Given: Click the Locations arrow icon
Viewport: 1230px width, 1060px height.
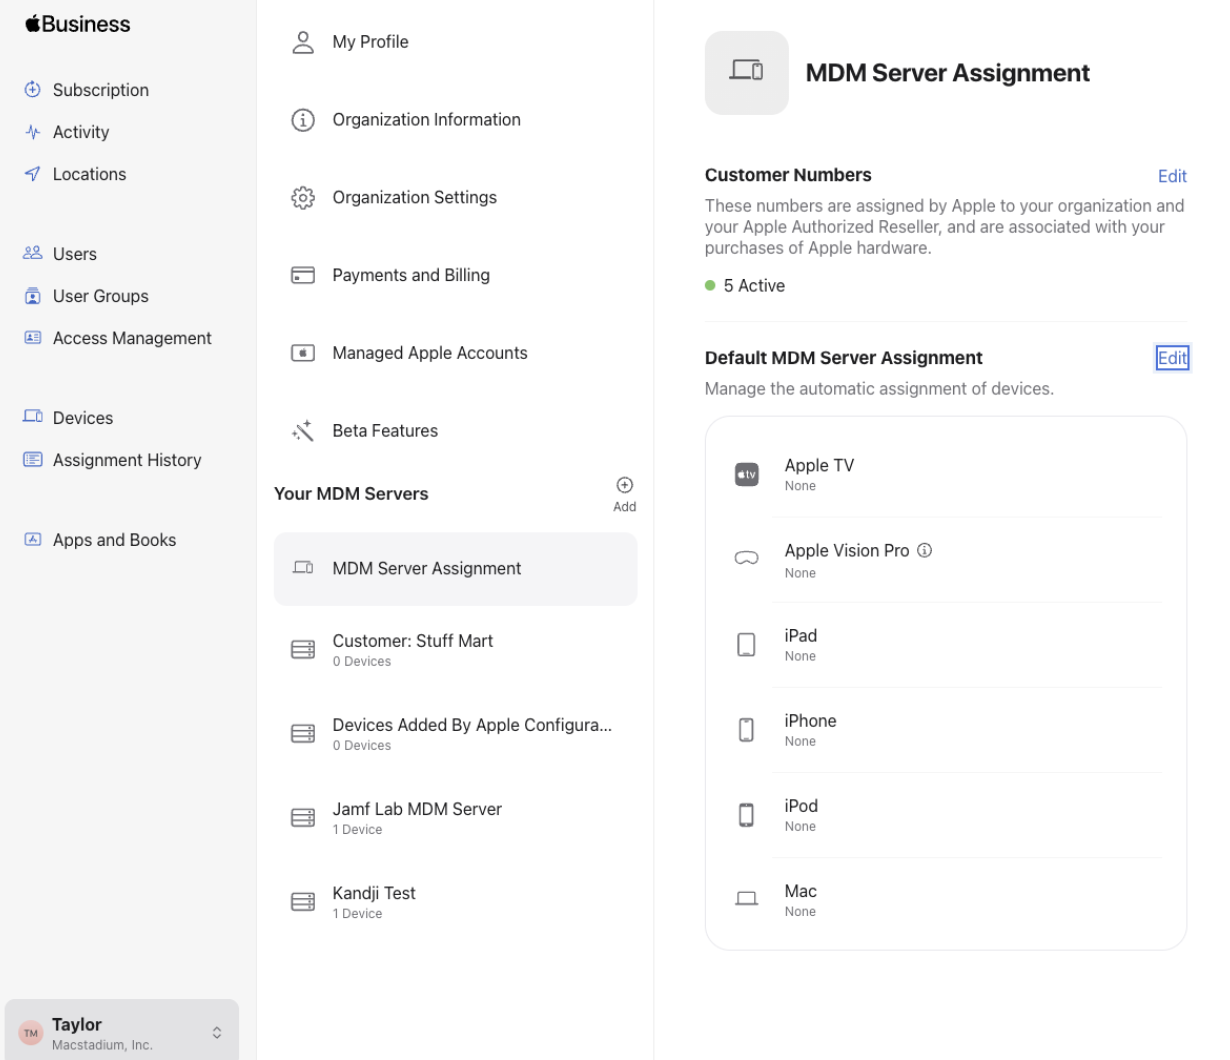Looking at the screenshot, I should click(x=33, y=174).
